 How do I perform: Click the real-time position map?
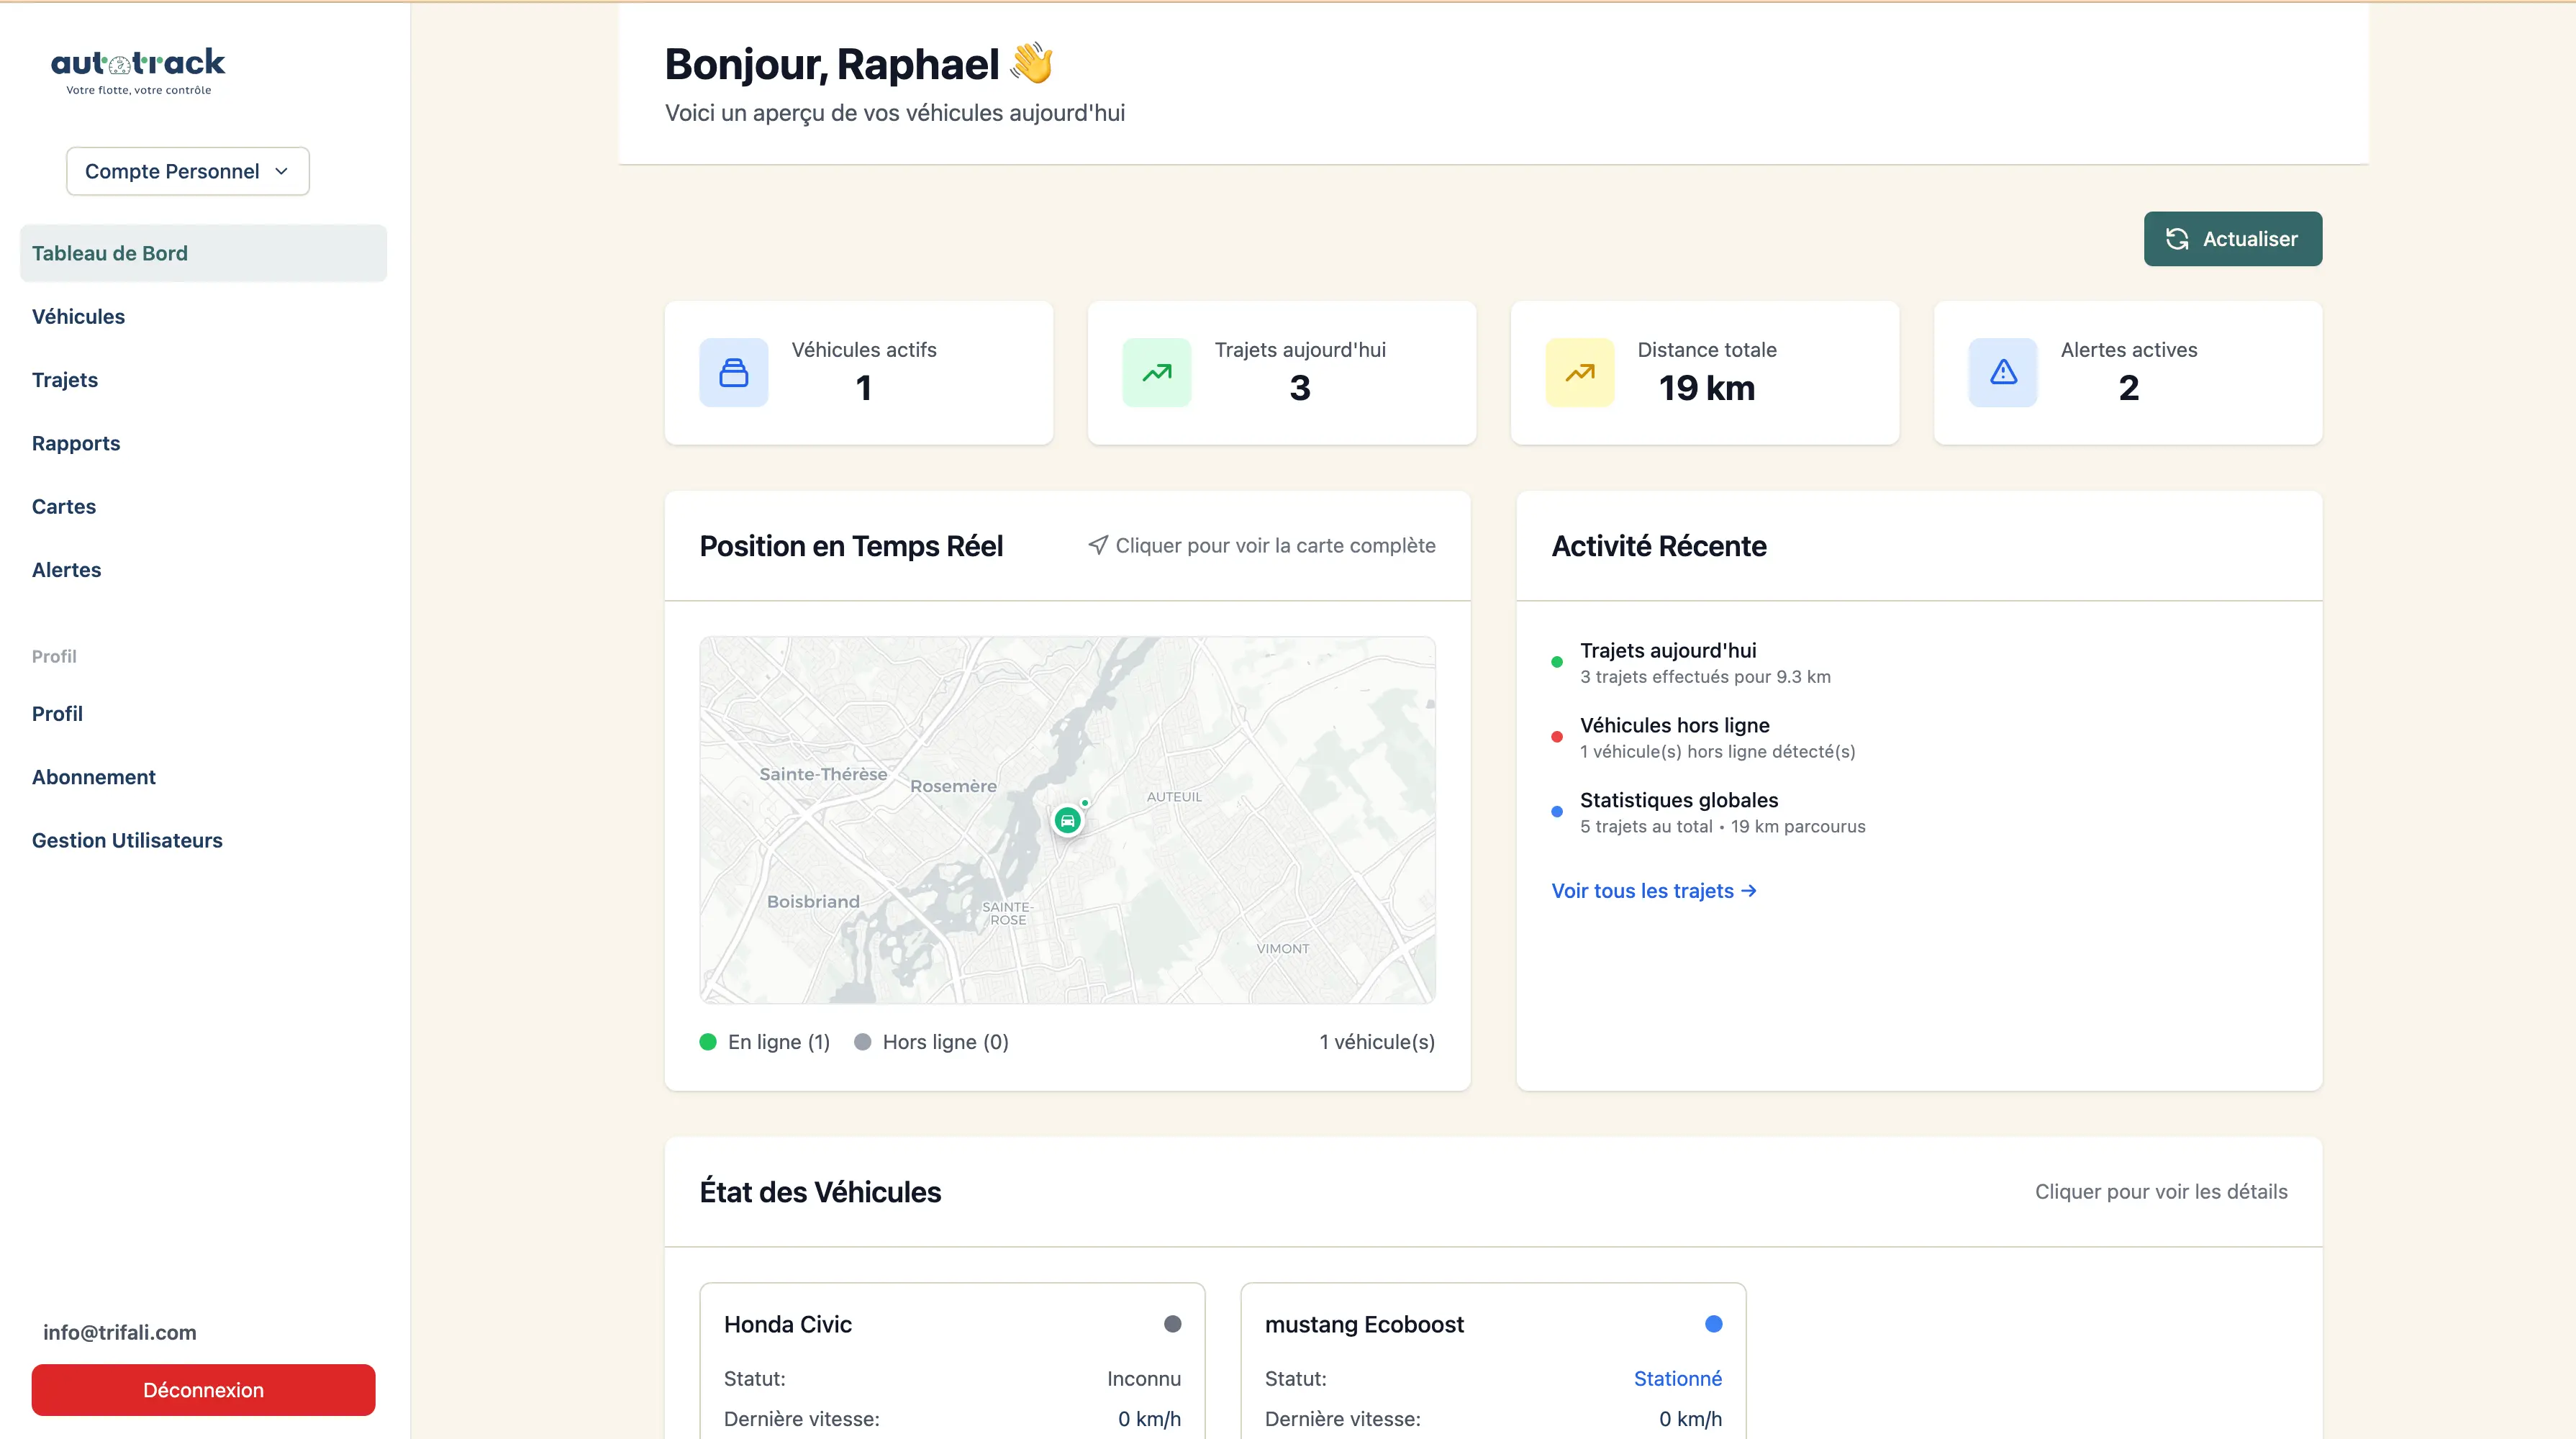click(x=1067, y=820)
